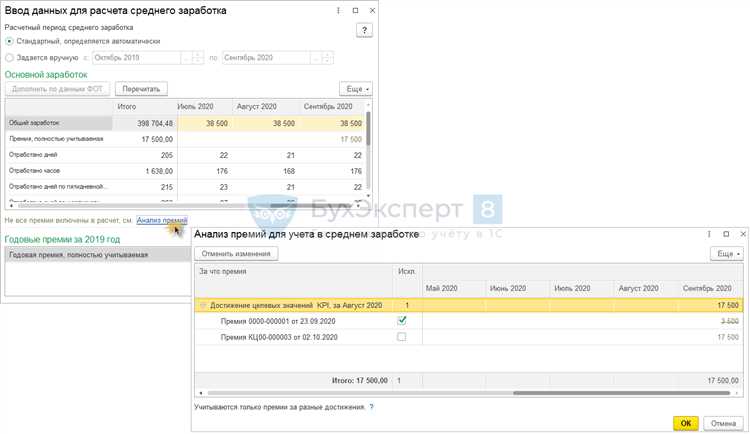This screenshot has width=750, height=434.
Task: Open the kebab menu of the bonus analysis window
Action: tap(709, 234)
